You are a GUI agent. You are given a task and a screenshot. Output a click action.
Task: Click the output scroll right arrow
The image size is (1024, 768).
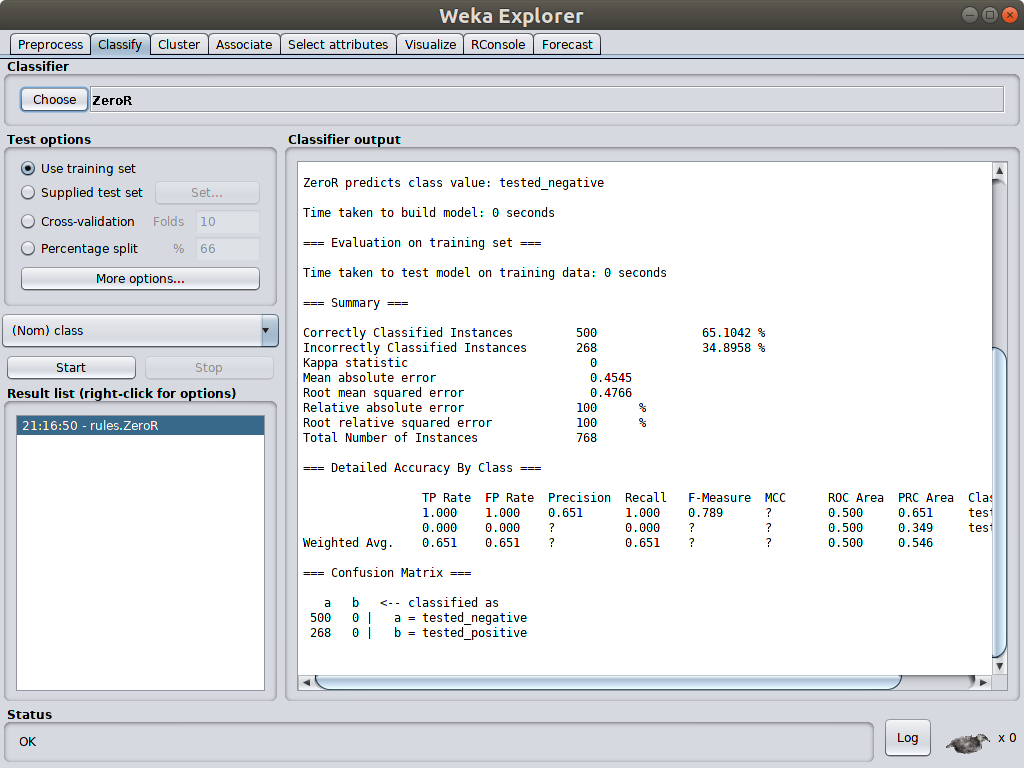984,682
